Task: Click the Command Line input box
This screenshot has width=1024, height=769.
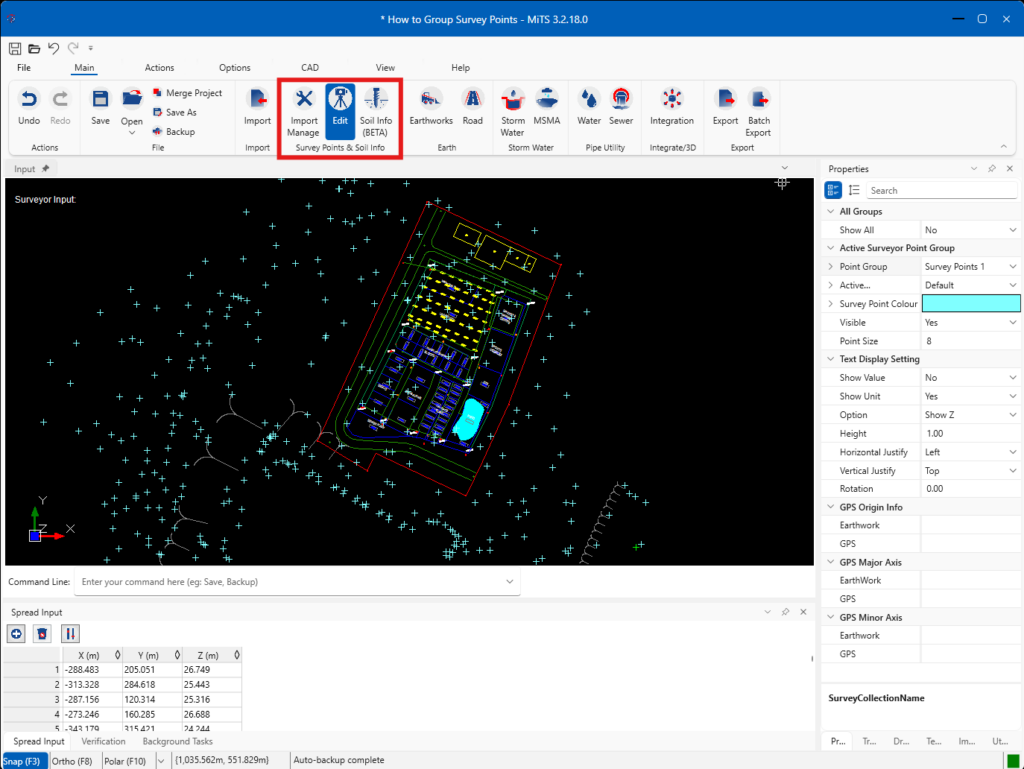Action: point(297,582)
